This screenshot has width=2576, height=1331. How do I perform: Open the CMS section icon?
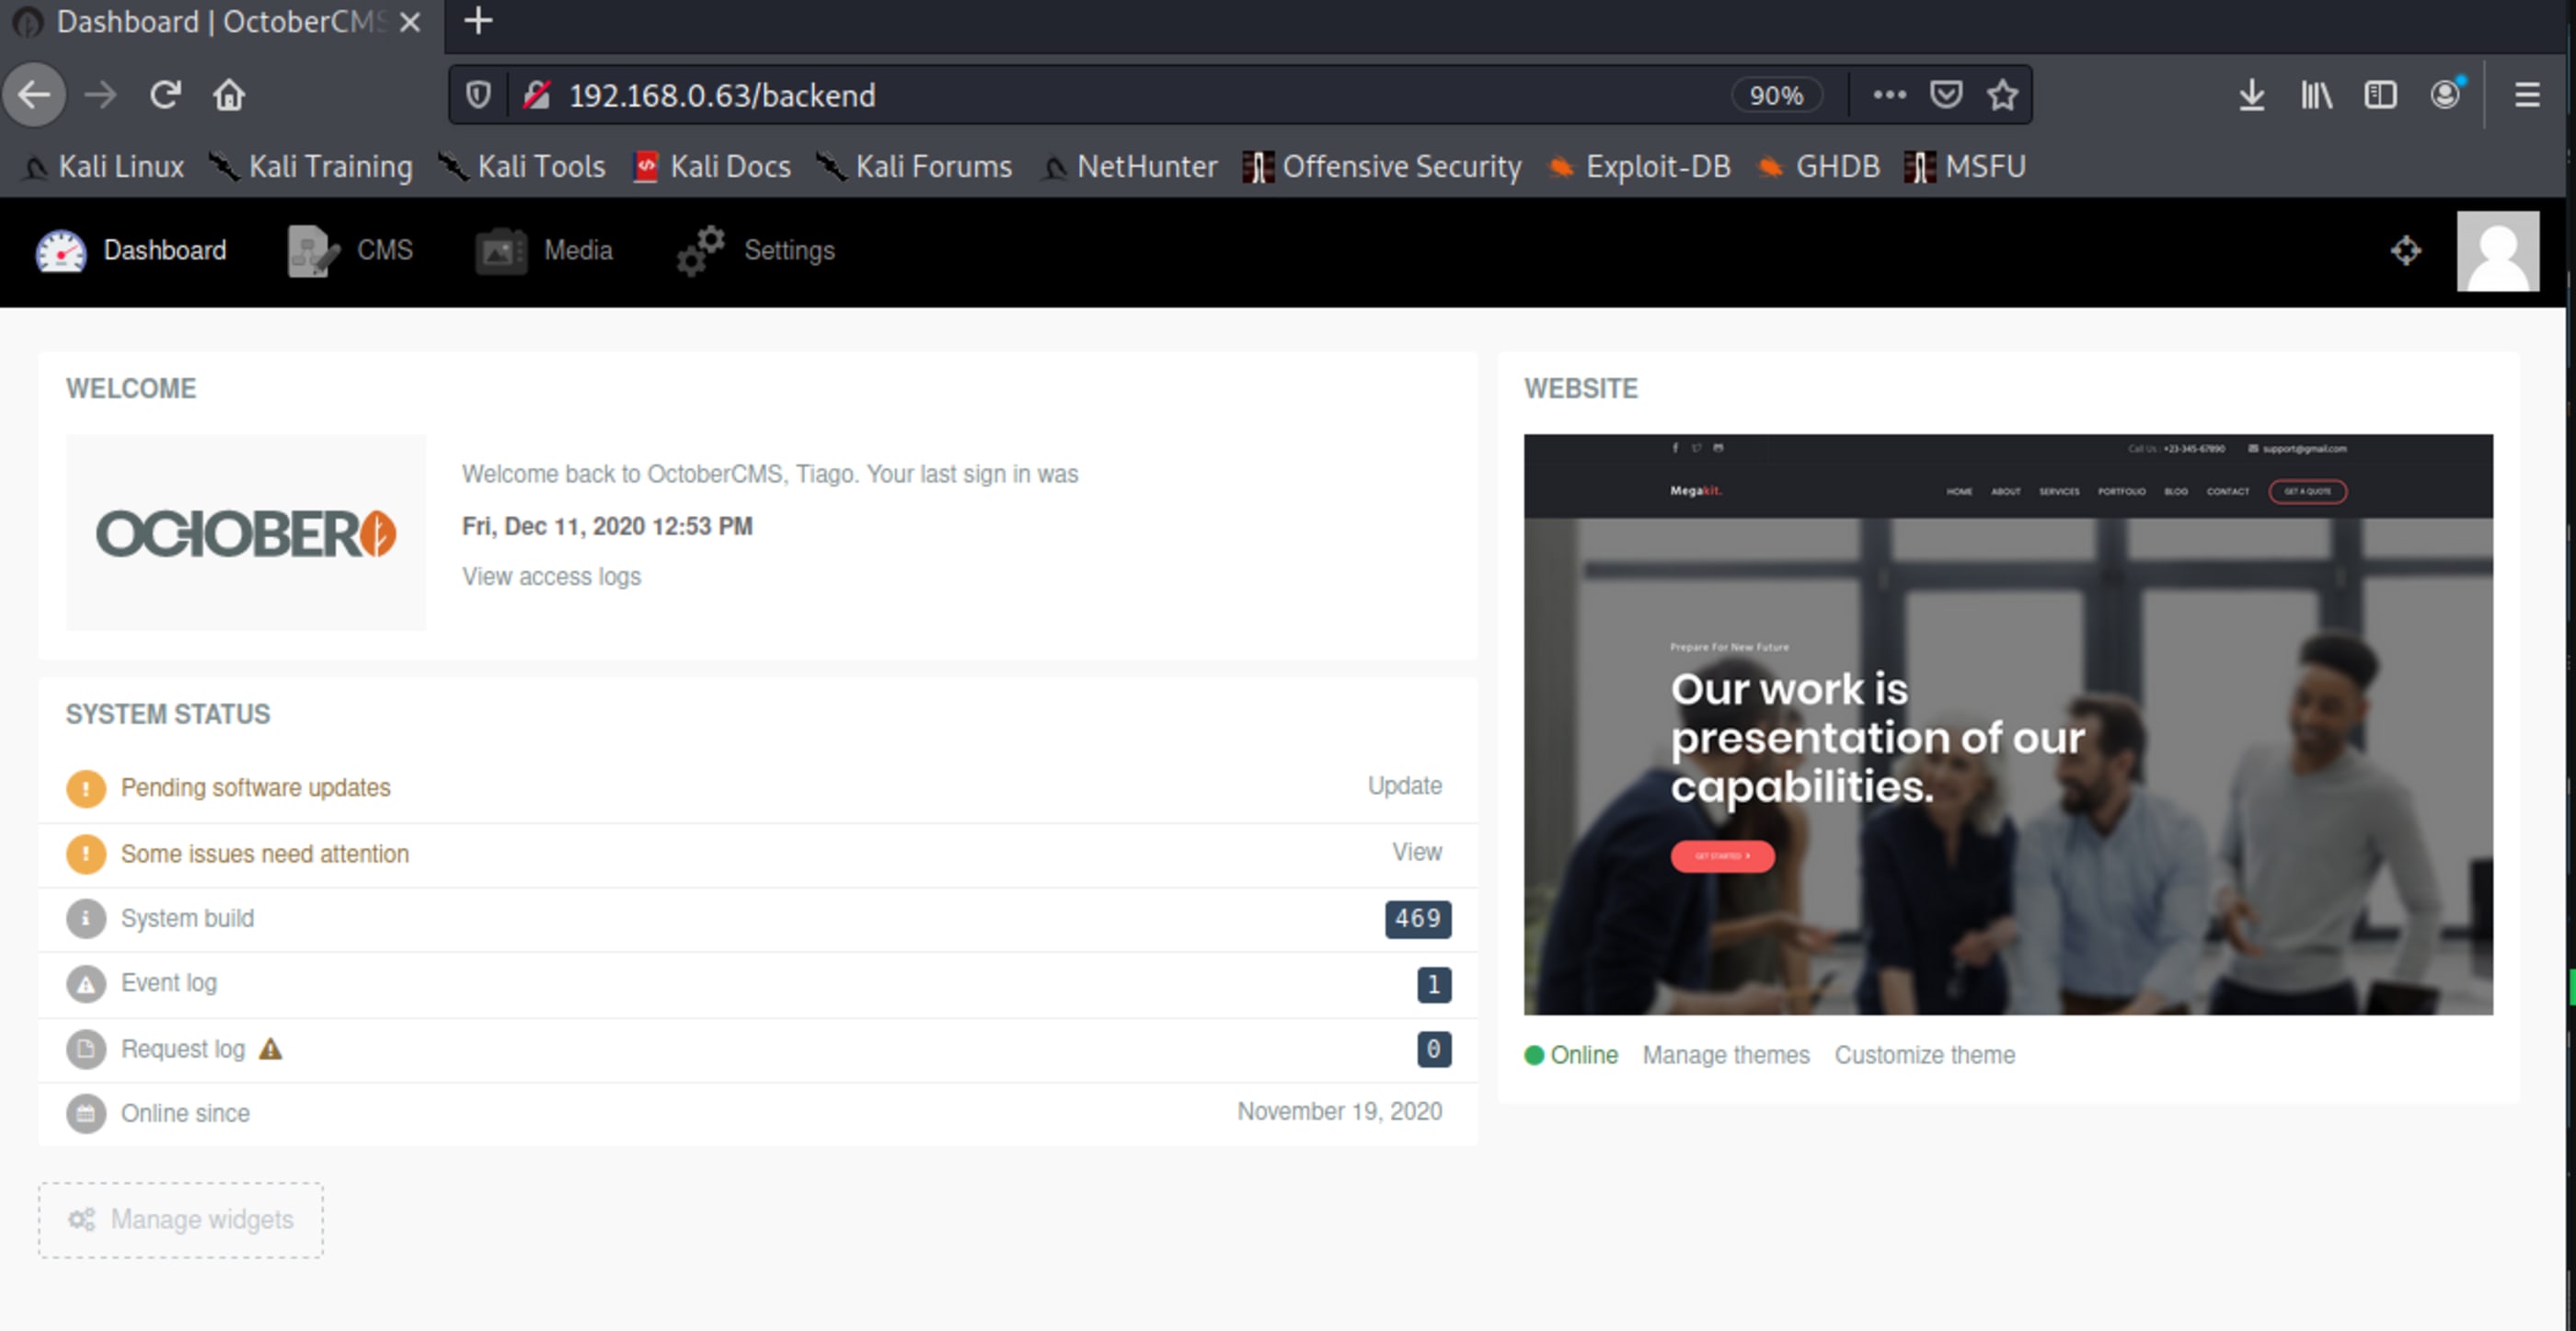pos(312,250)
